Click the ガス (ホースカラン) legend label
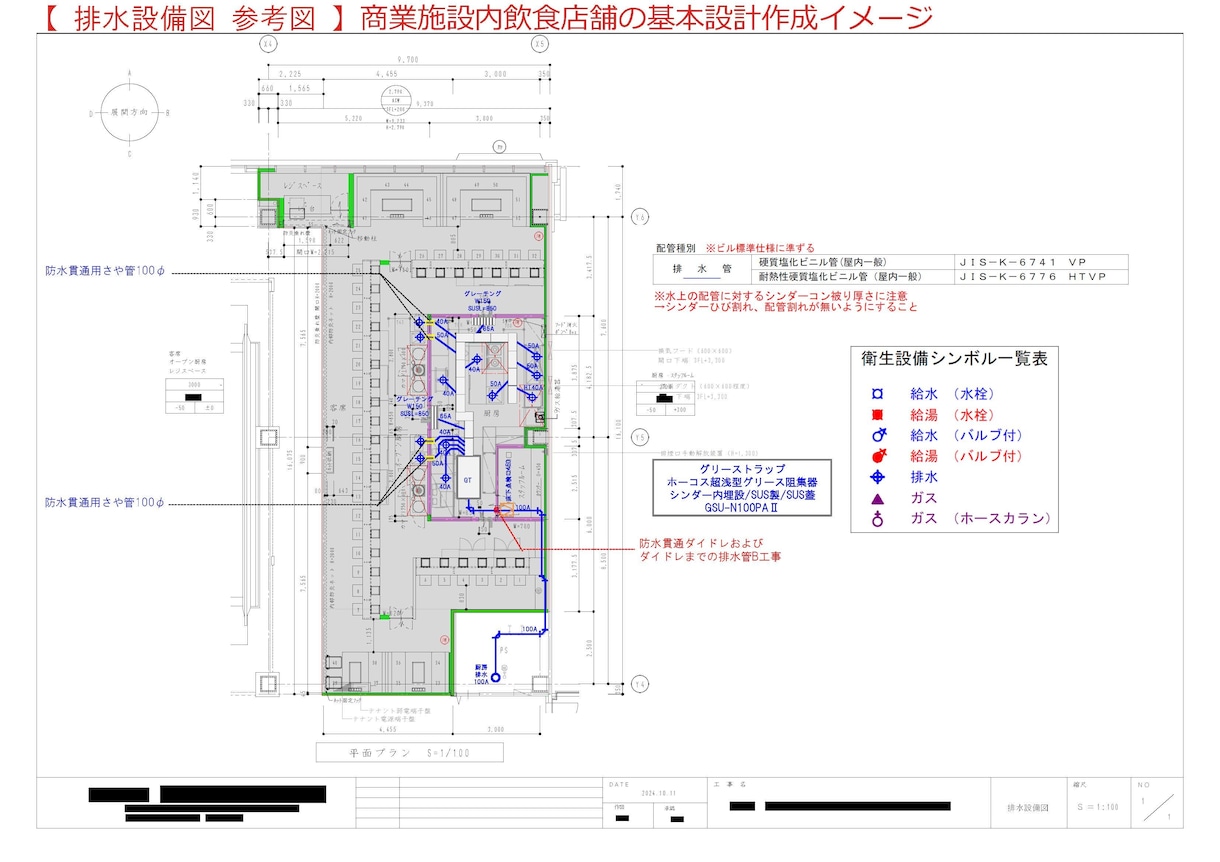 980,519
